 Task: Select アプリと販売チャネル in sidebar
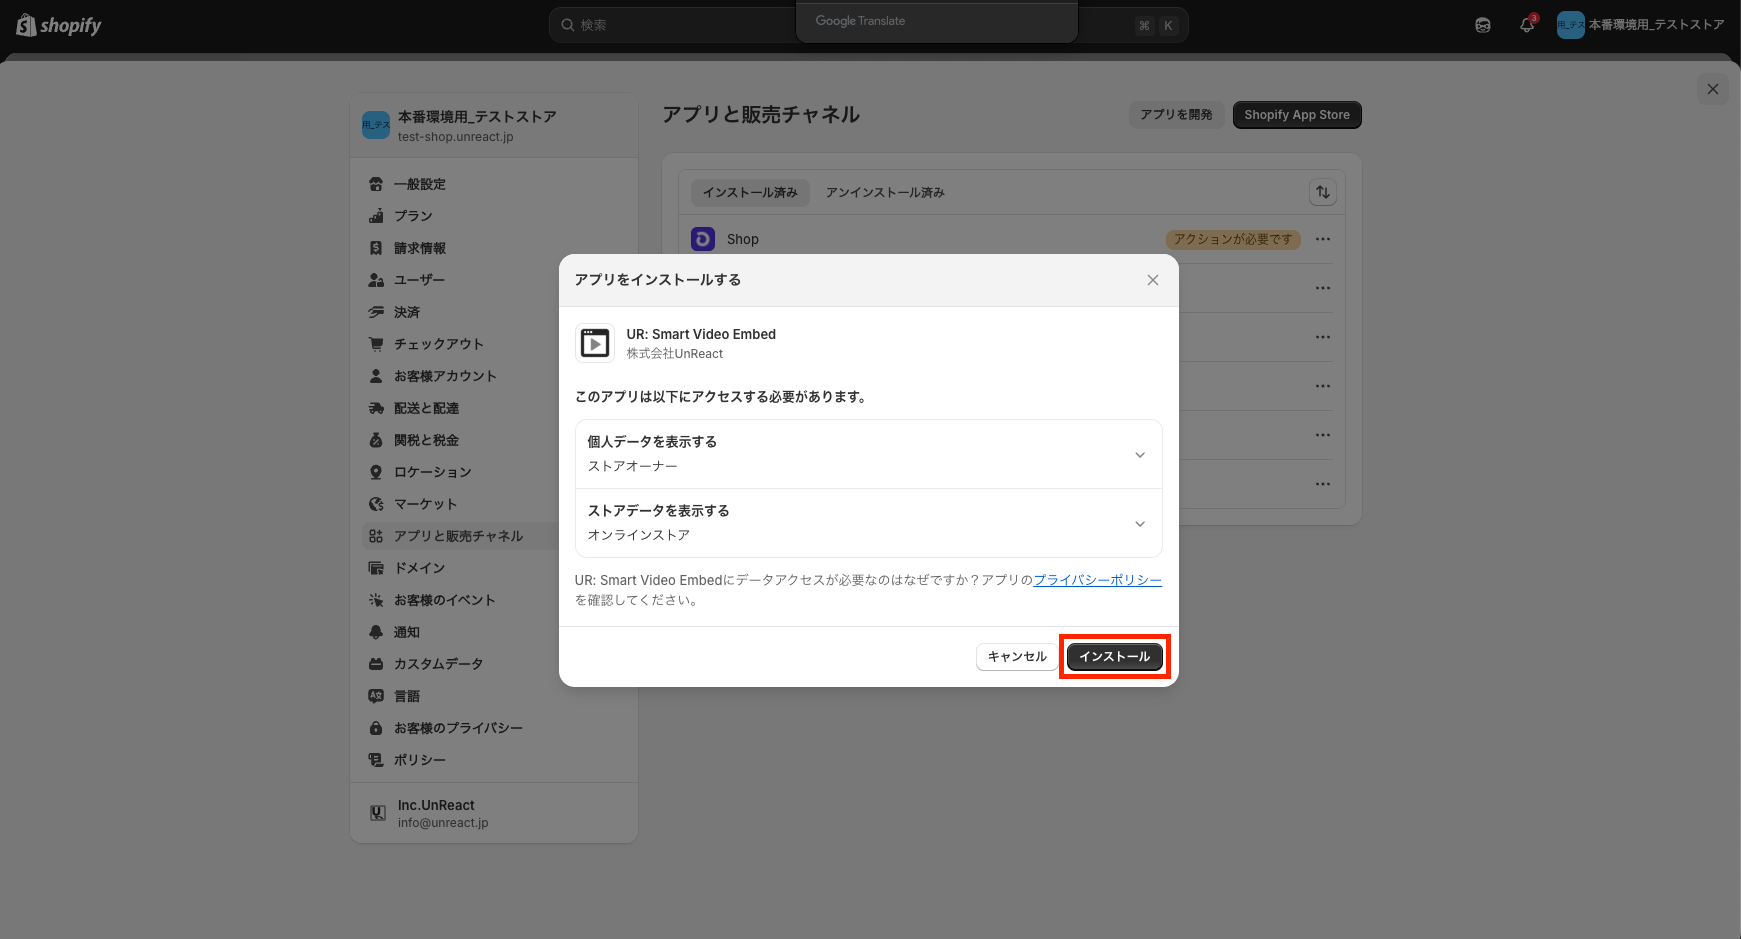pyautogui.click(x=494, y=536)
